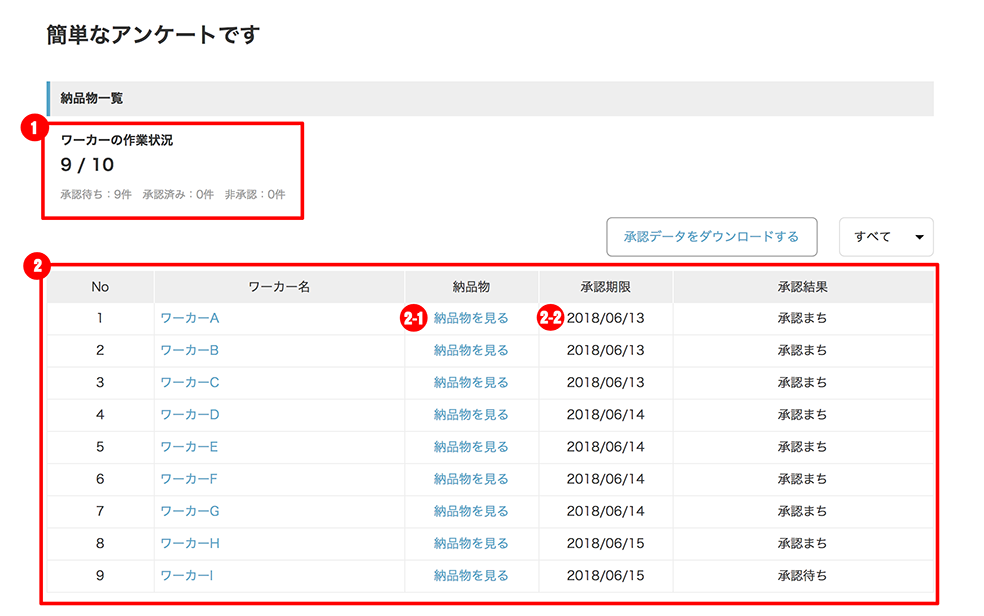Click the 承認データをダウンロードする button
984x616 pixels.
[x=712, y=237]
